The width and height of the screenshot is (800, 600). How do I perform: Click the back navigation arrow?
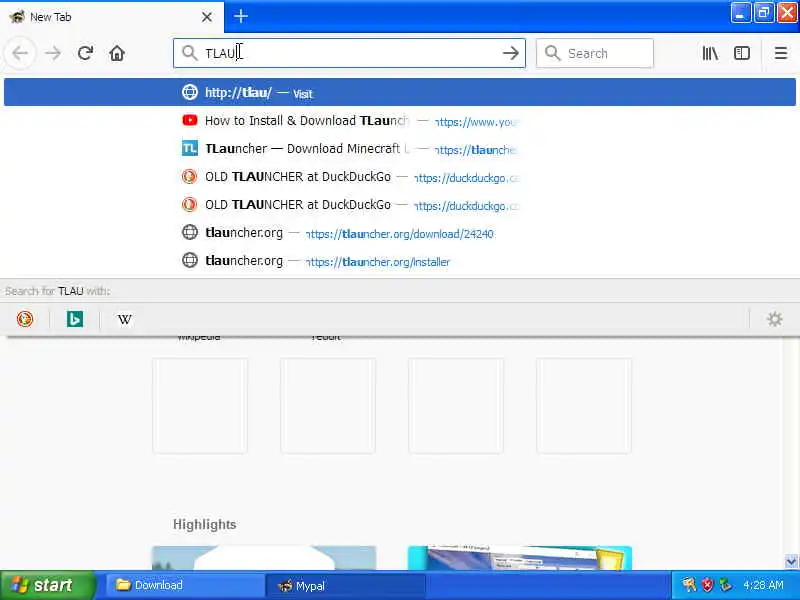coord(20,53)
